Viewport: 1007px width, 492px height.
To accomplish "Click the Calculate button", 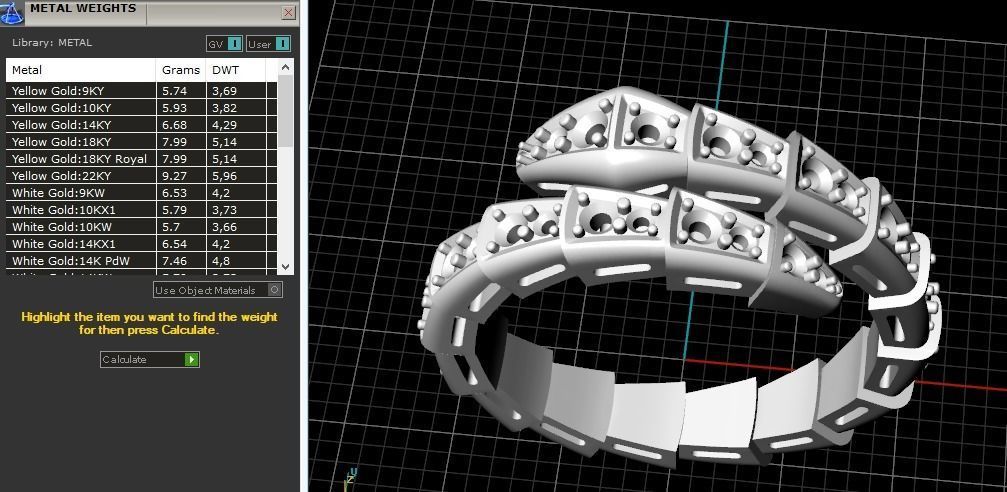I will [x=150, y=359].
